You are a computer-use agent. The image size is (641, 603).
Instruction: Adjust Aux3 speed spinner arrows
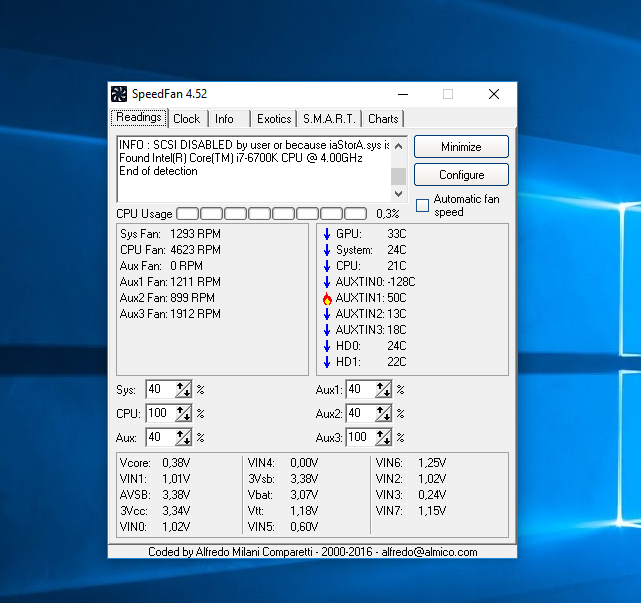click(384, 437)
